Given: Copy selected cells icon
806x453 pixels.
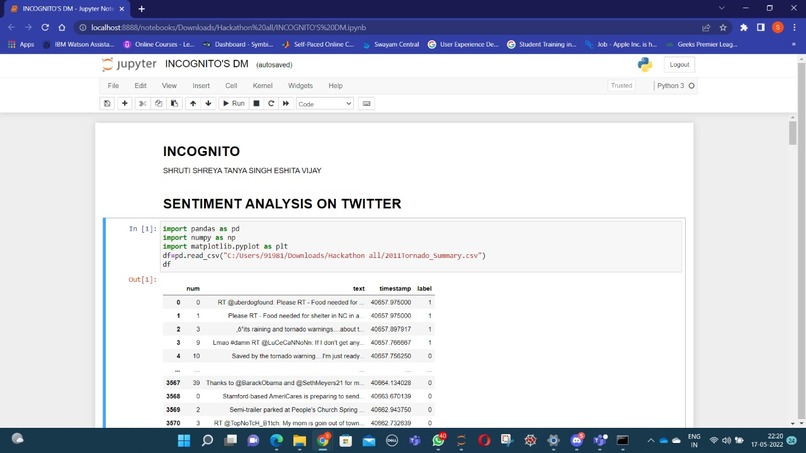Looking at the screenshot, I should point(158,103).
